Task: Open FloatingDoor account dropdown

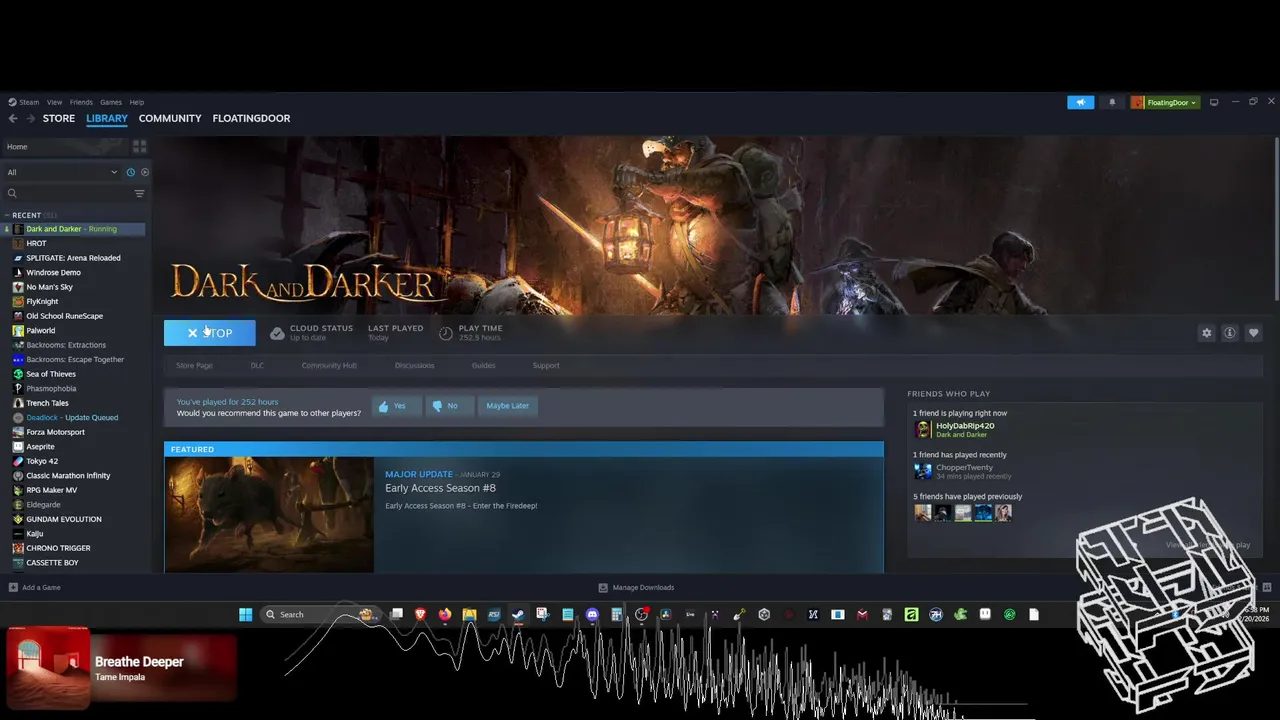Action: click(1165, 102)
